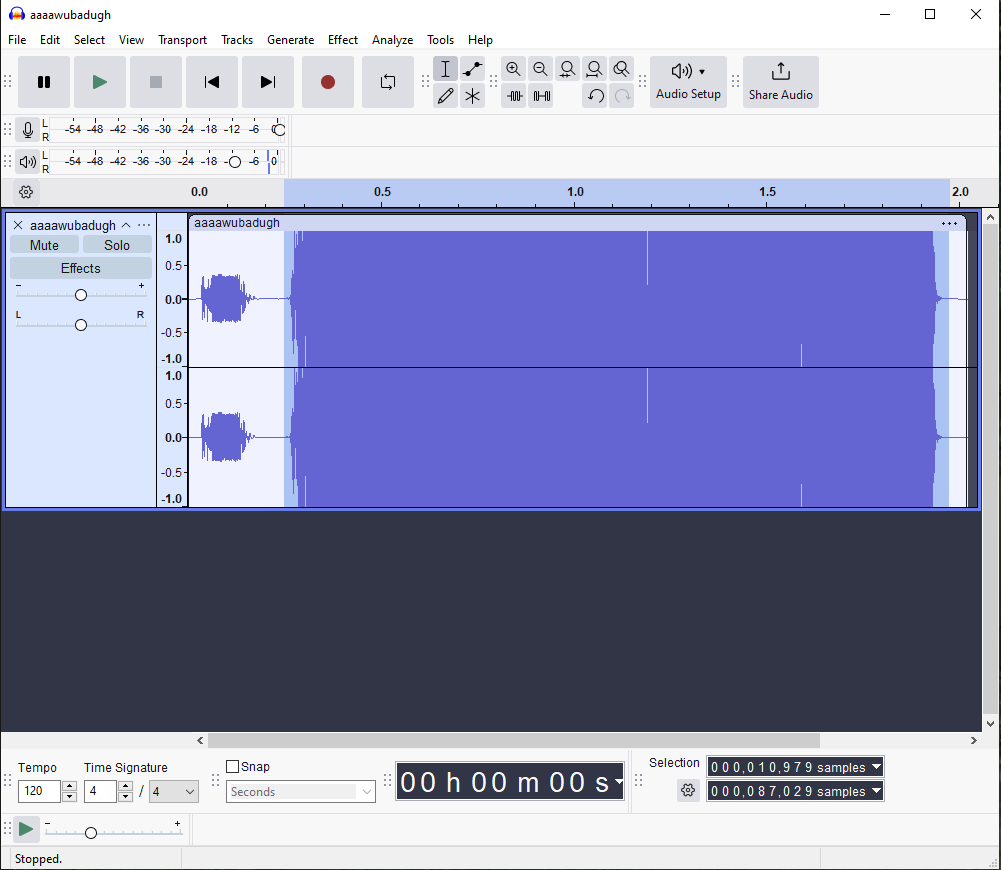Select the Envelope tool

tap(473, 69)
